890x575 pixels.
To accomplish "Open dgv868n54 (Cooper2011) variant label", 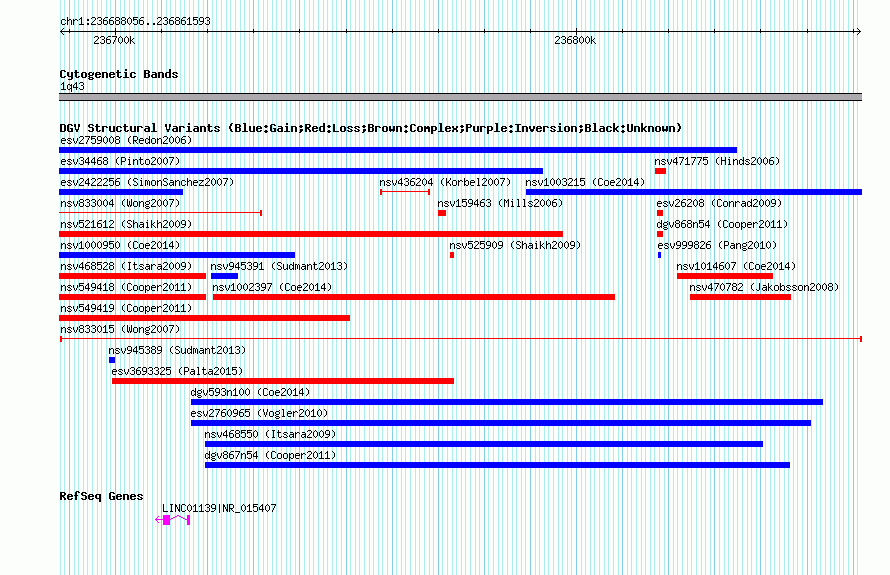I will 722,224.
